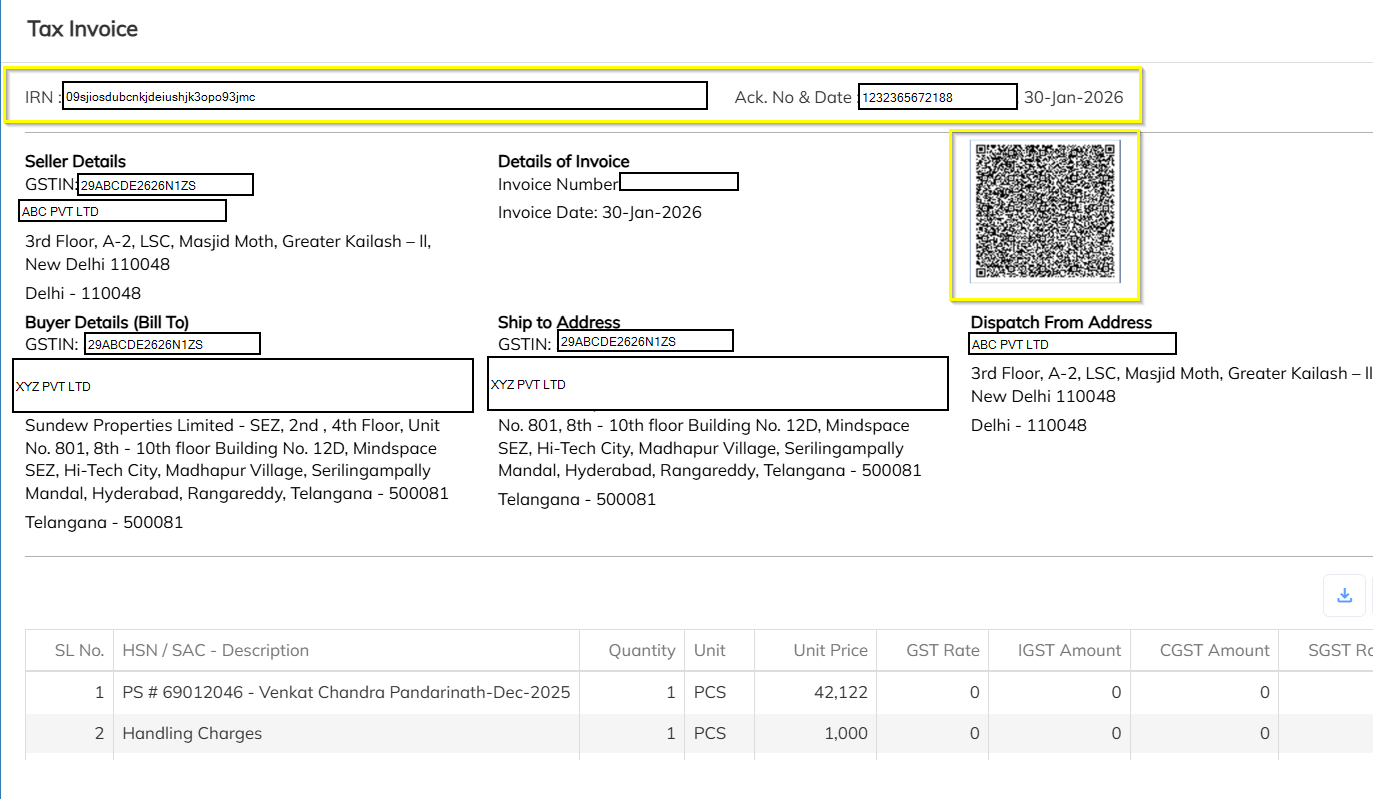The image size is (1373, 799).
Task: Click the Ship to Address name box
Action: [717, 384]
